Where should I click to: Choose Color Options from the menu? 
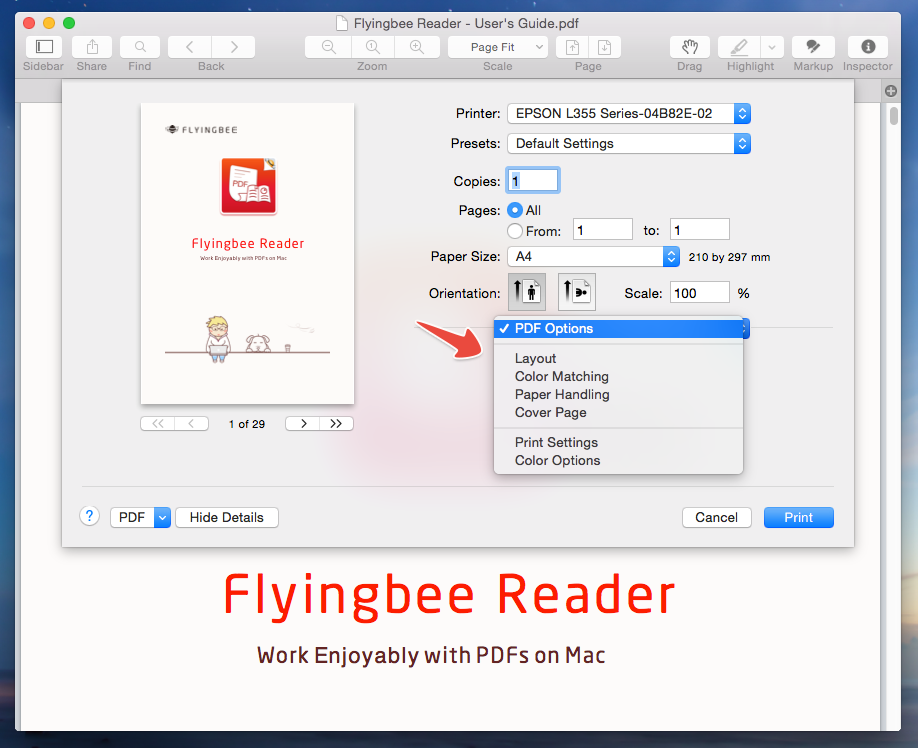pos(618,461)
